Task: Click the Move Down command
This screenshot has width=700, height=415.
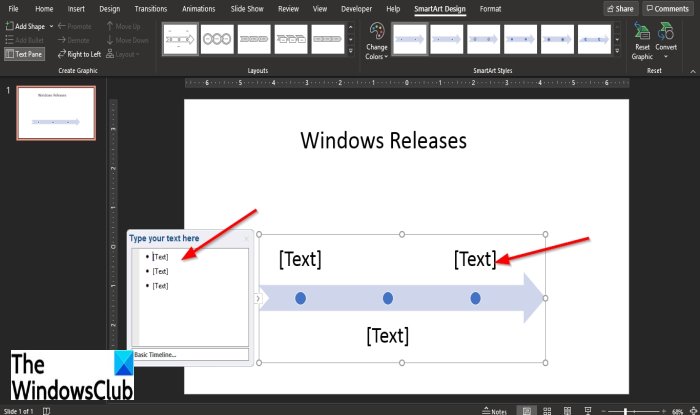Action: pos(127,40)
